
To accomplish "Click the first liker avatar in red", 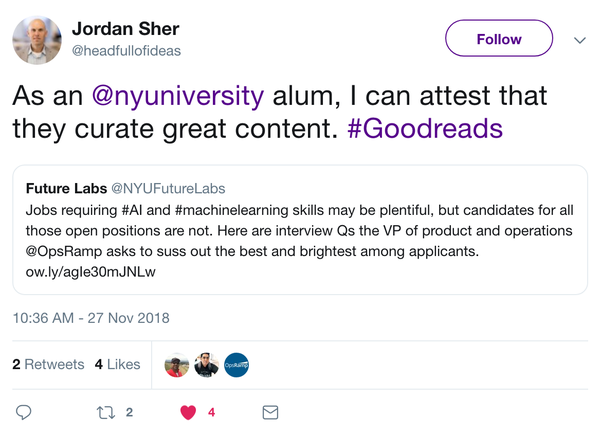I will 177,366.
